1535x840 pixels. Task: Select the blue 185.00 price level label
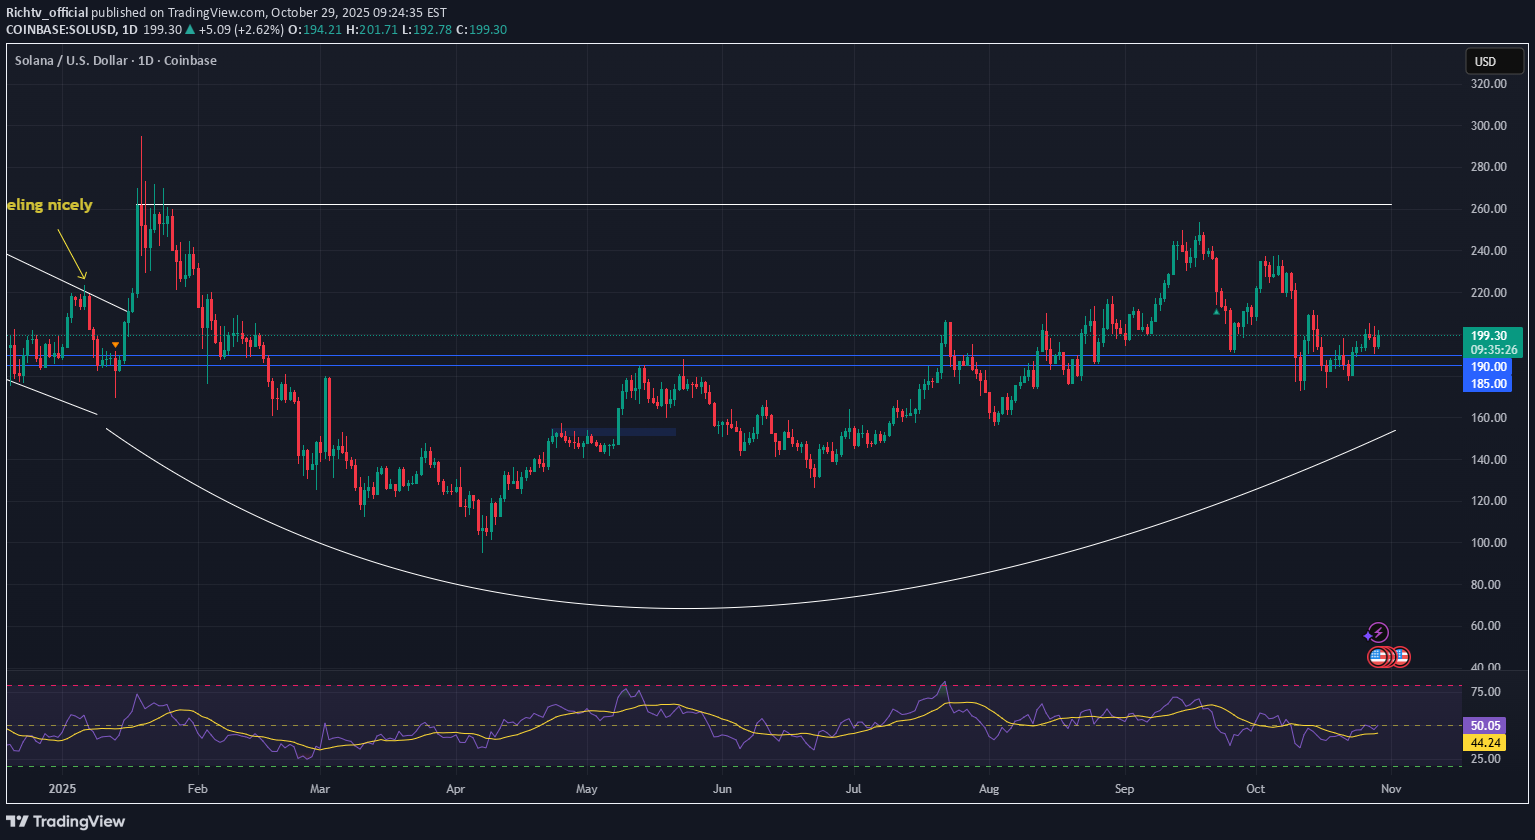tap(1490, 383)
